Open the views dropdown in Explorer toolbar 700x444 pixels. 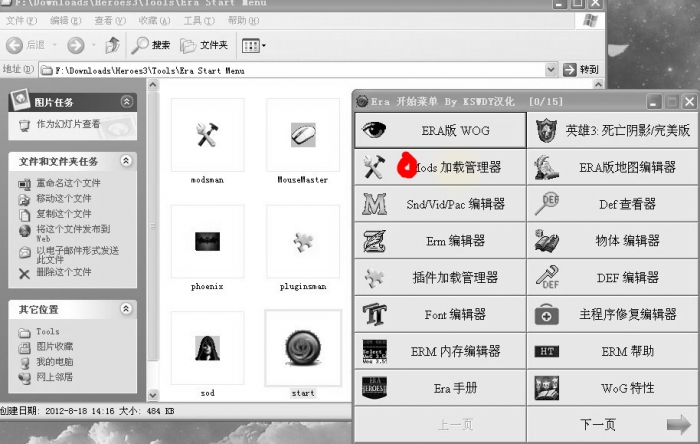(253, 46)
